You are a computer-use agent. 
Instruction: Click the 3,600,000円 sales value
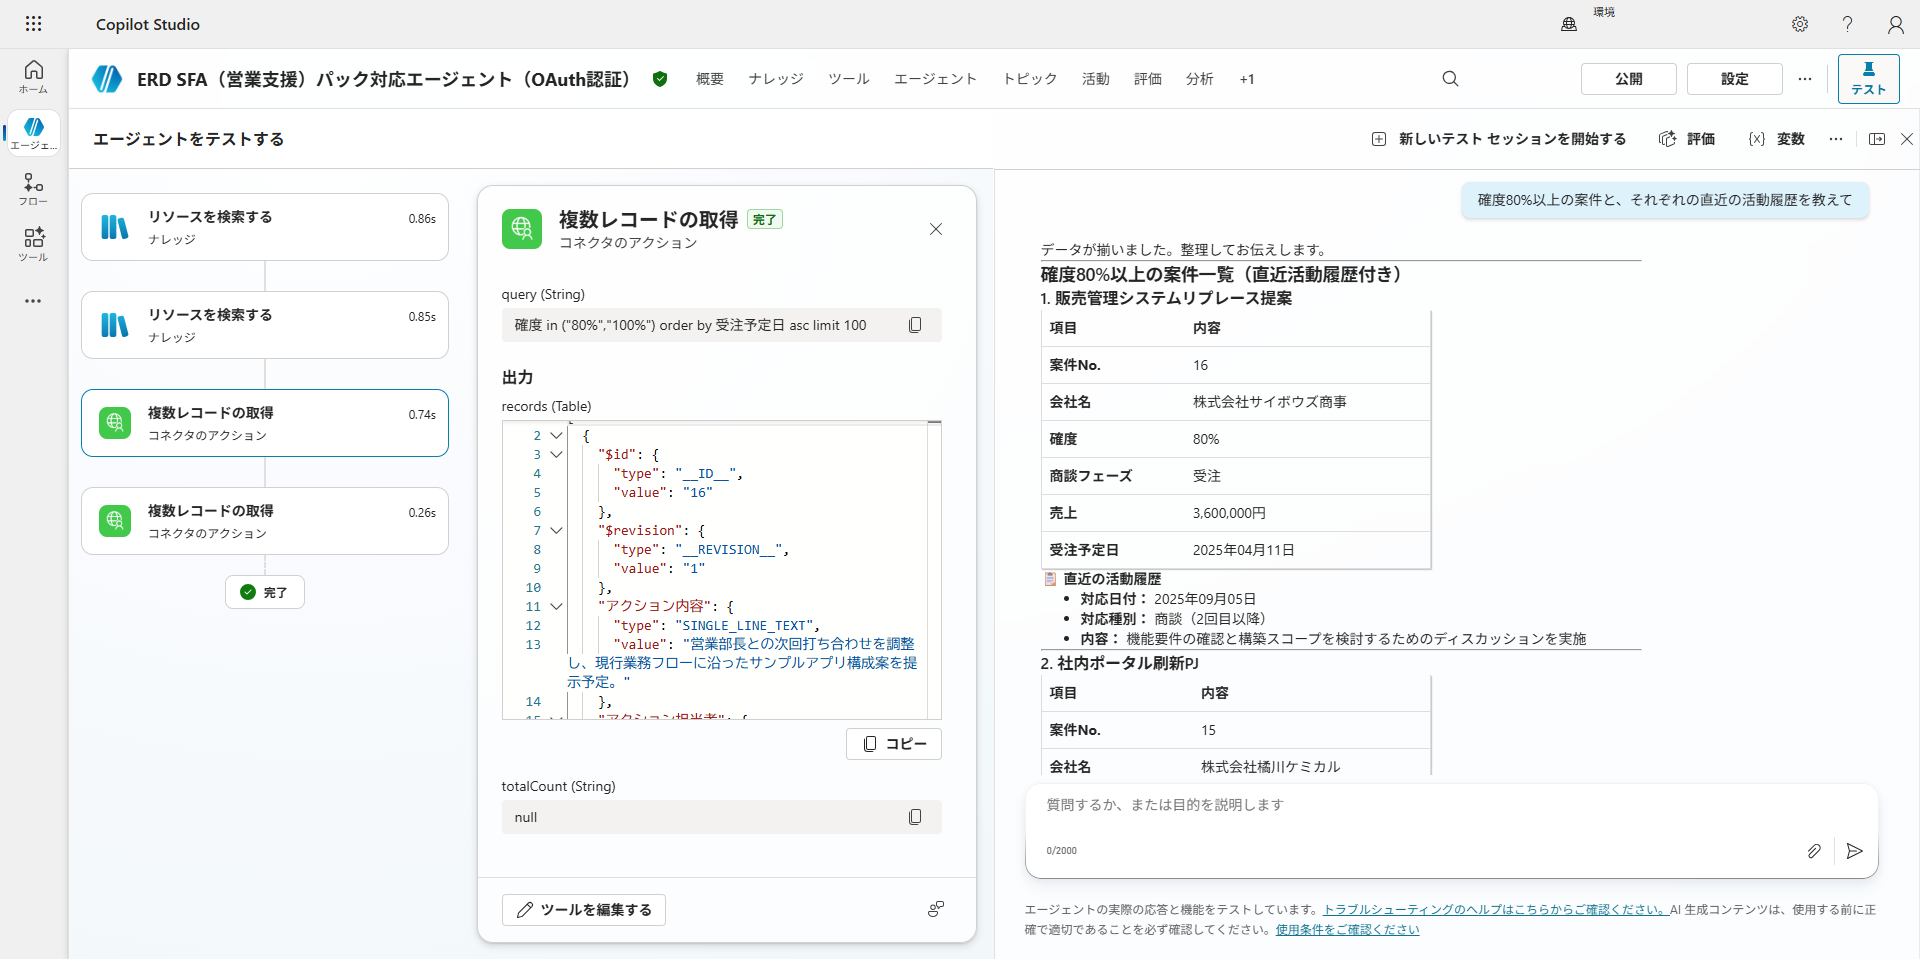click(1229, 513)
